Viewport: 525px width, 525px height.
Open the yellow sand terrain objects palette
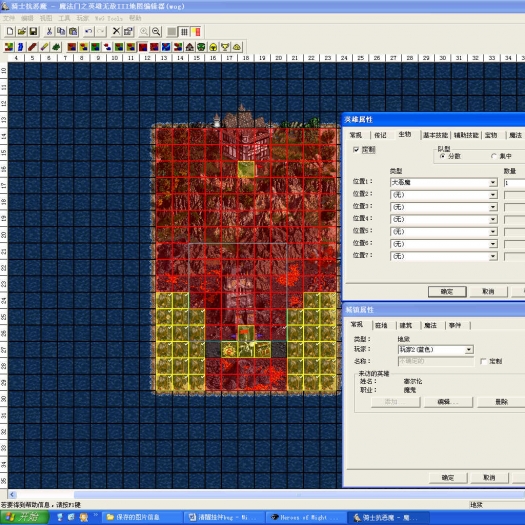[83, 47]
